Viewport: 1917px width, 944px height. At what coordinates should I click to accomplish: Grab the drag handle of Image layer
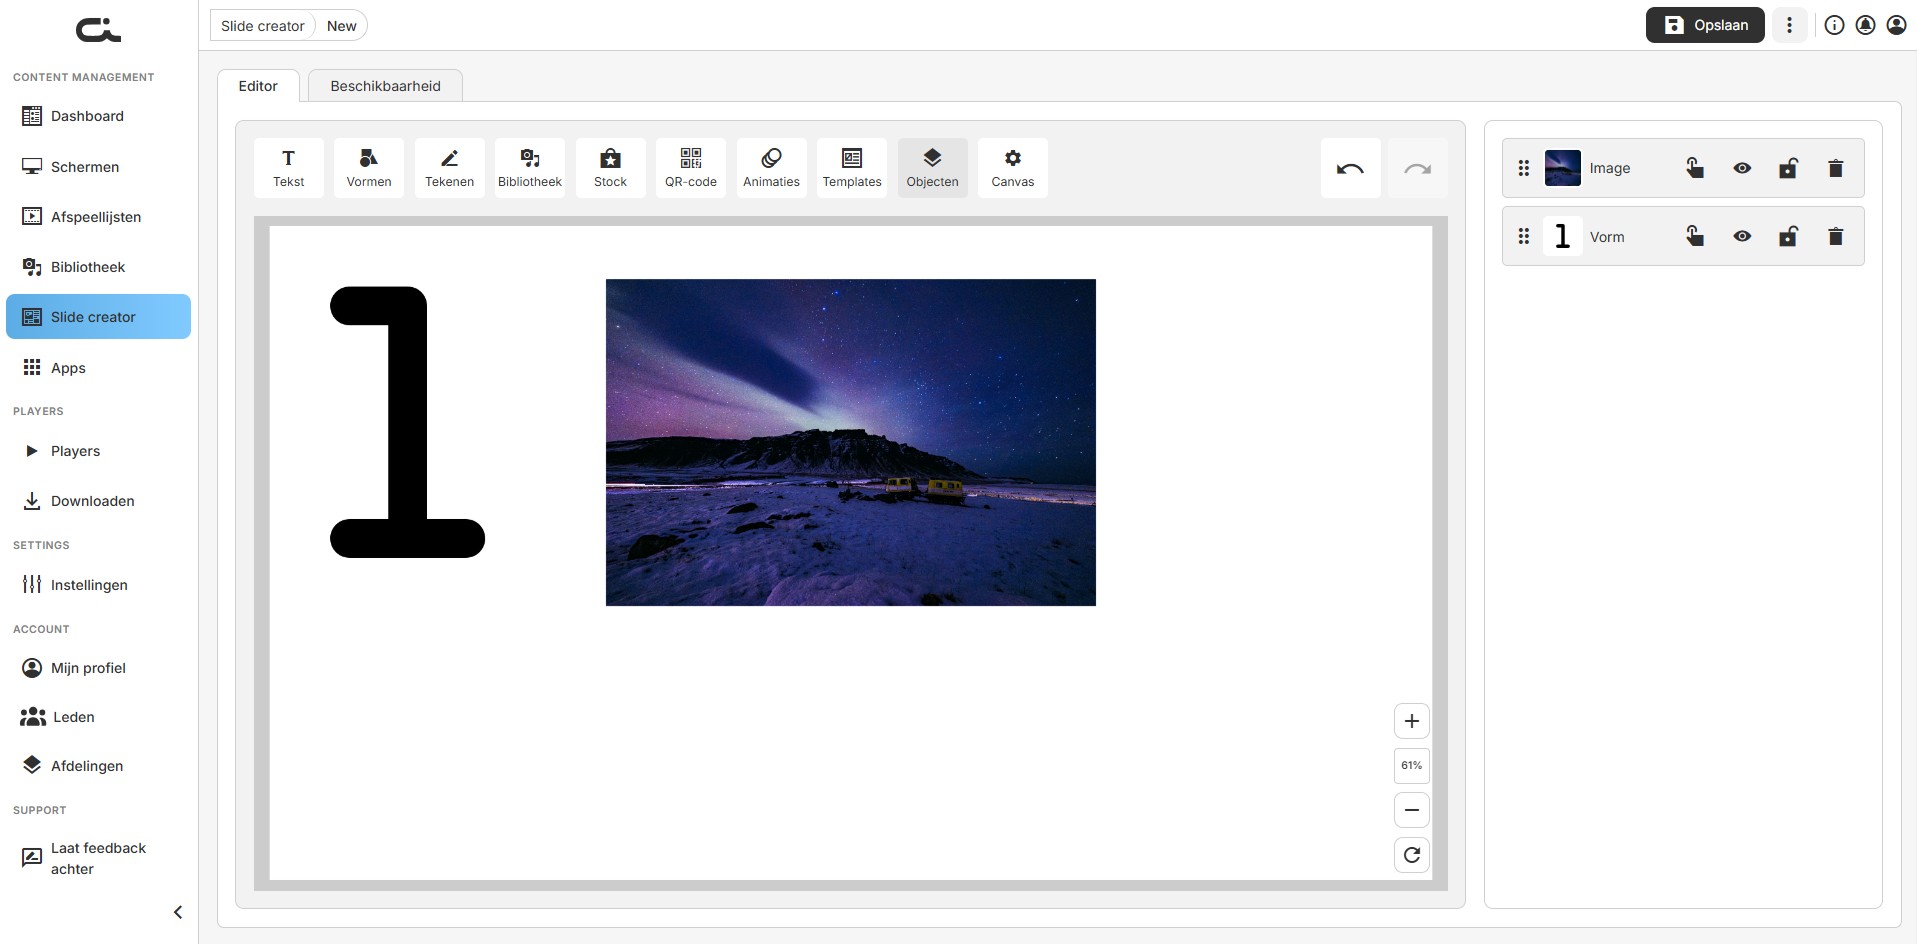coord(1523,168)
